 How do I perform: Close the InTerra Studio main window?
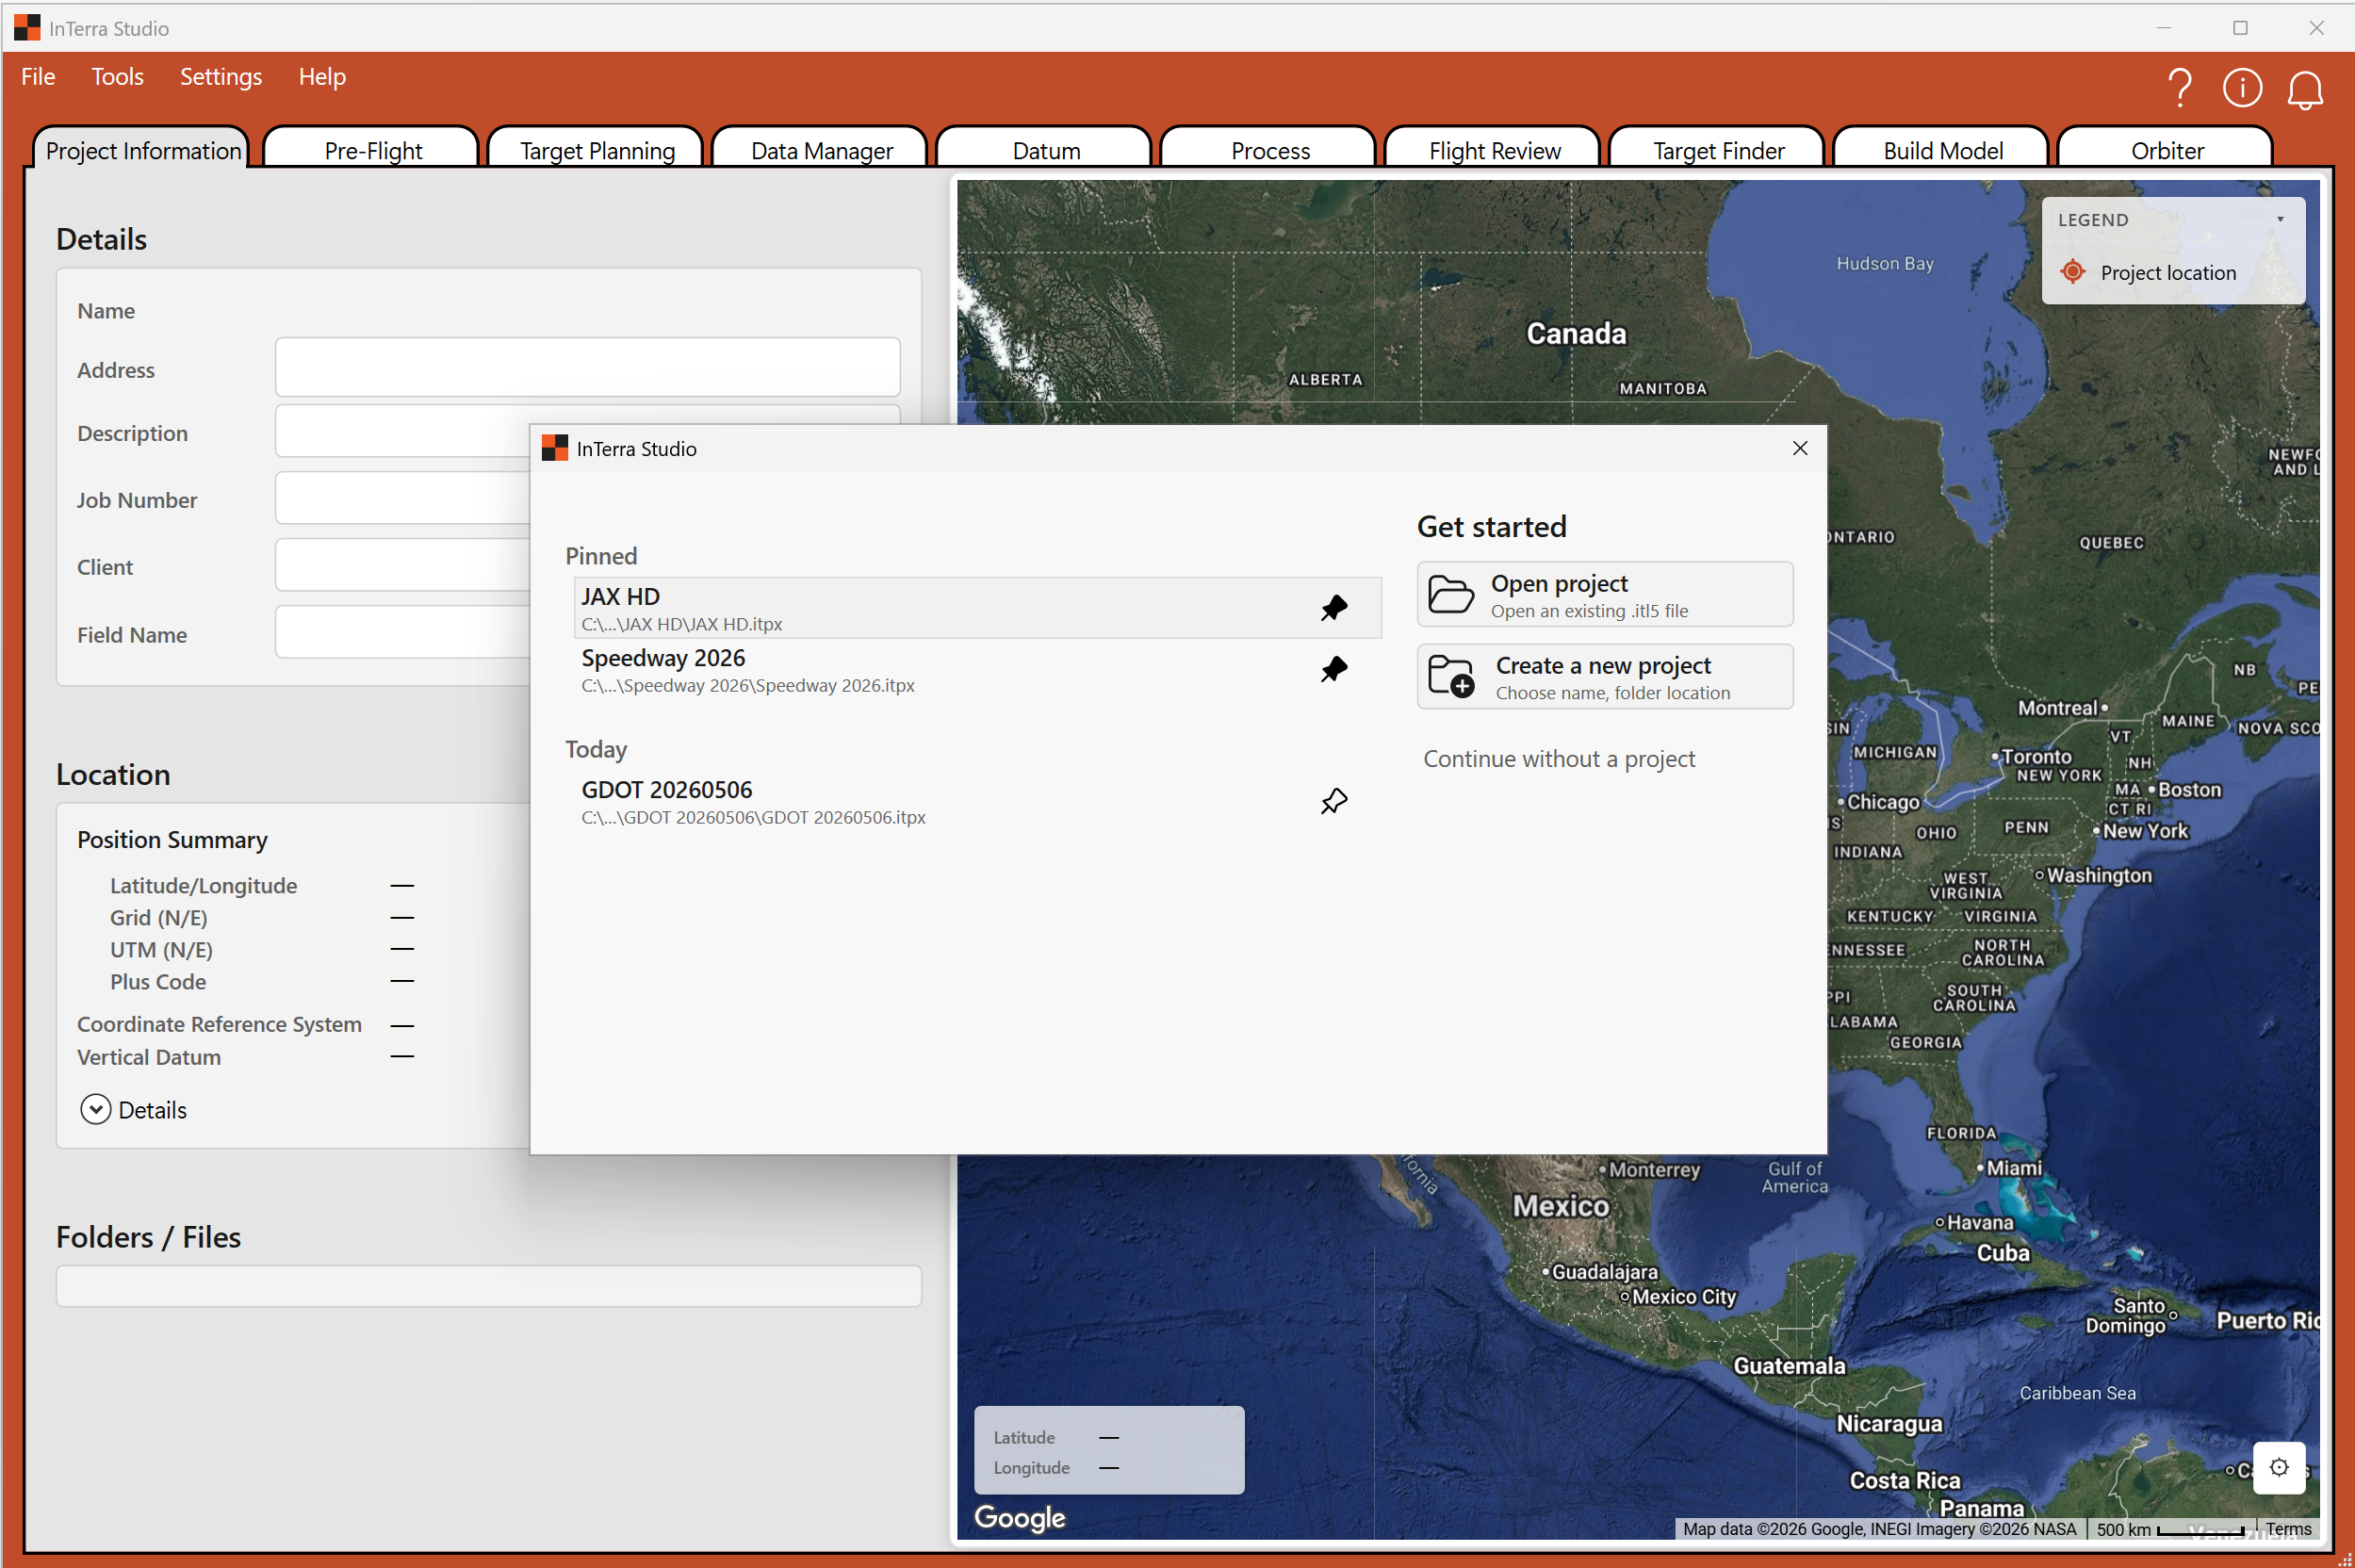click(x=2316, y=28)
